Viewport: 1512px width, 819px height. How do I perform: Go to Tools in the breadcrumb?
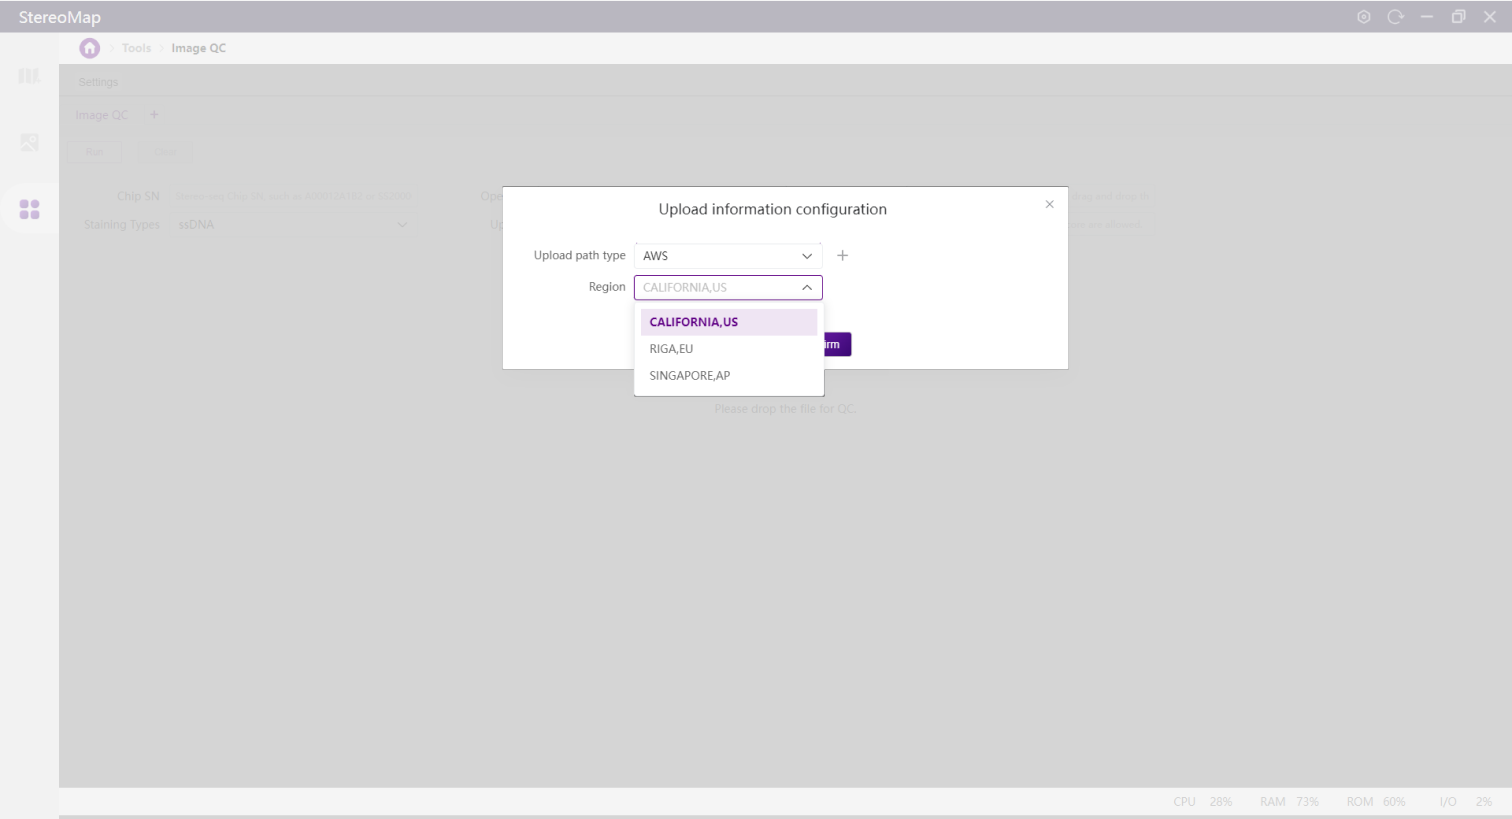click(x=136, y=48)
